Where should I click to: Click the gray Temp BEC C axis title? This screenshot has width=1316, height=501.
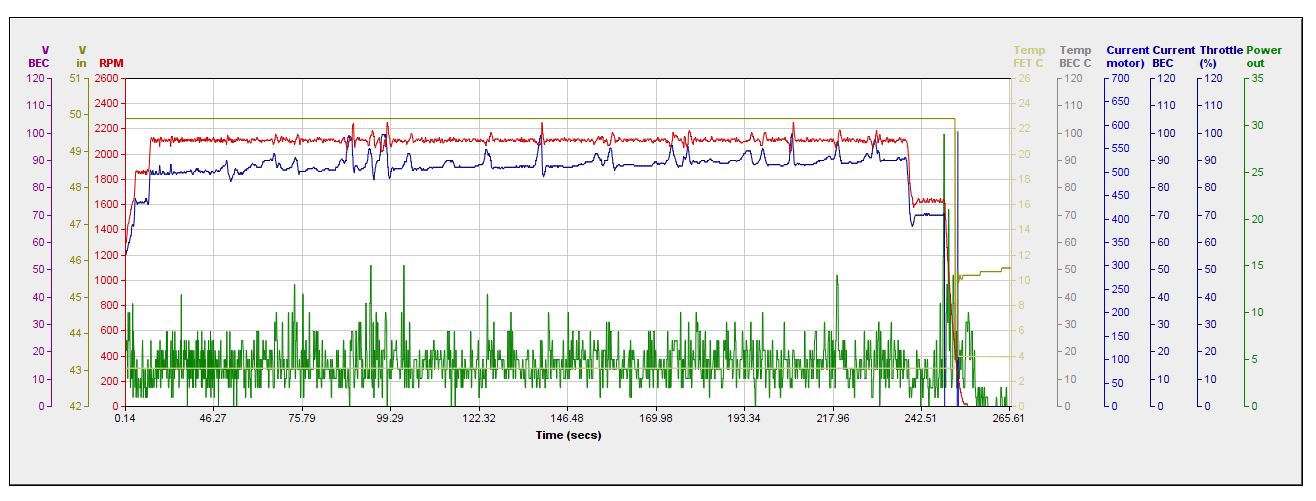coord(1075,56)
